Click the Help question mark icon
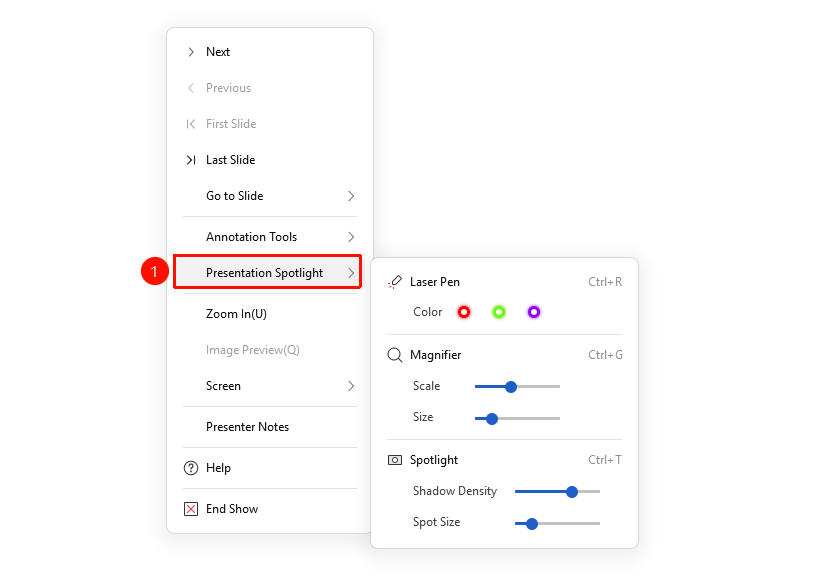This screenshot has width=817, height=579. (191, 468)
